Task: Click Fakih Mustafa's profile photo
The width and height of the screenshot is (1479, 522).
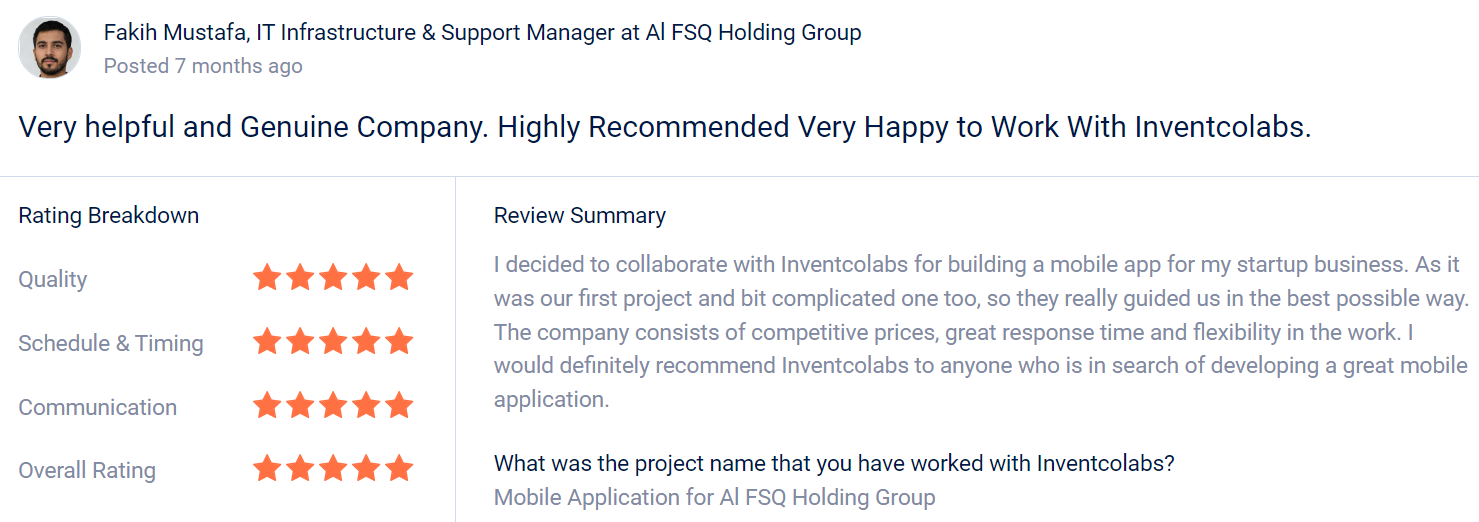Action: point(50,48)
